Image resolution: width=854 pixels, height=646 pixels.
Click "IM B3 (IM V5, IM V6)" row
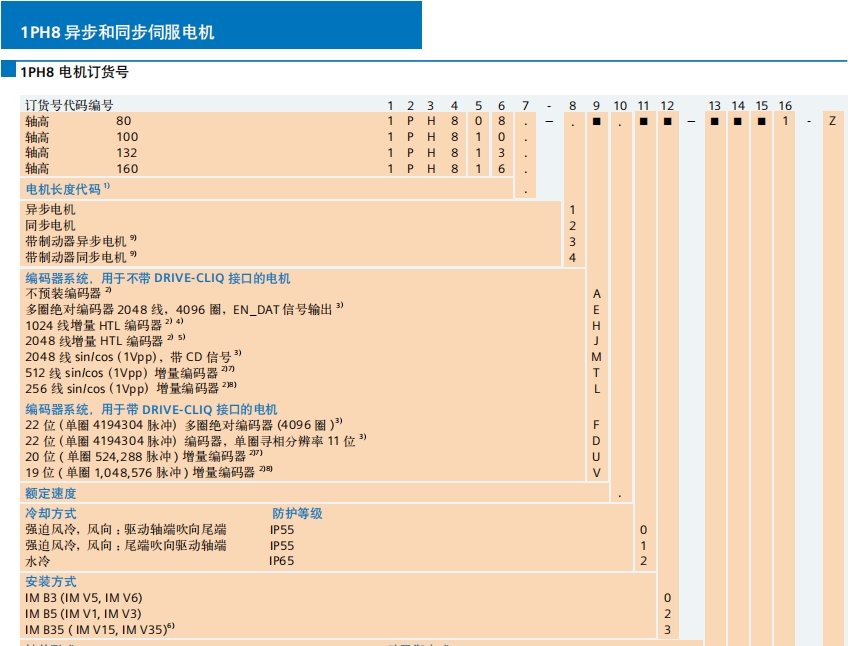tap(84, 598)
